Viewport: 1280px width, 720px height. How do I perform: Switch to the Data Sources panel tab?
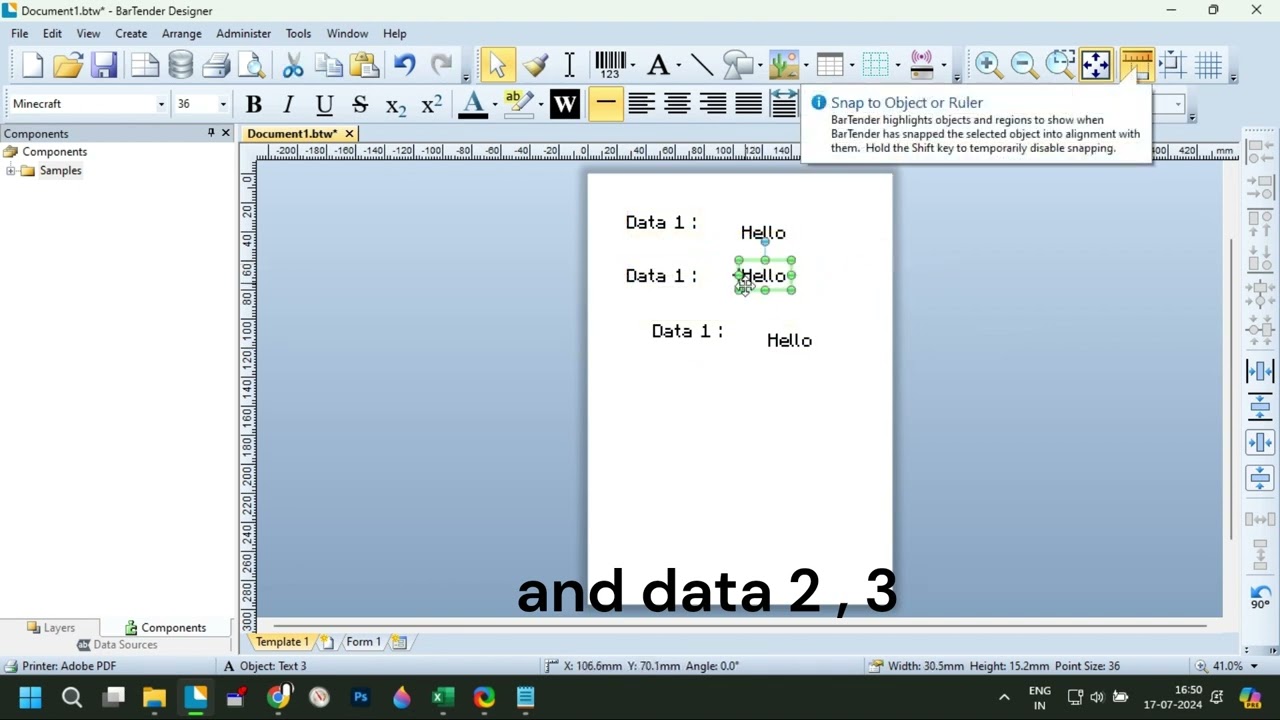click(x=117, y=645)
